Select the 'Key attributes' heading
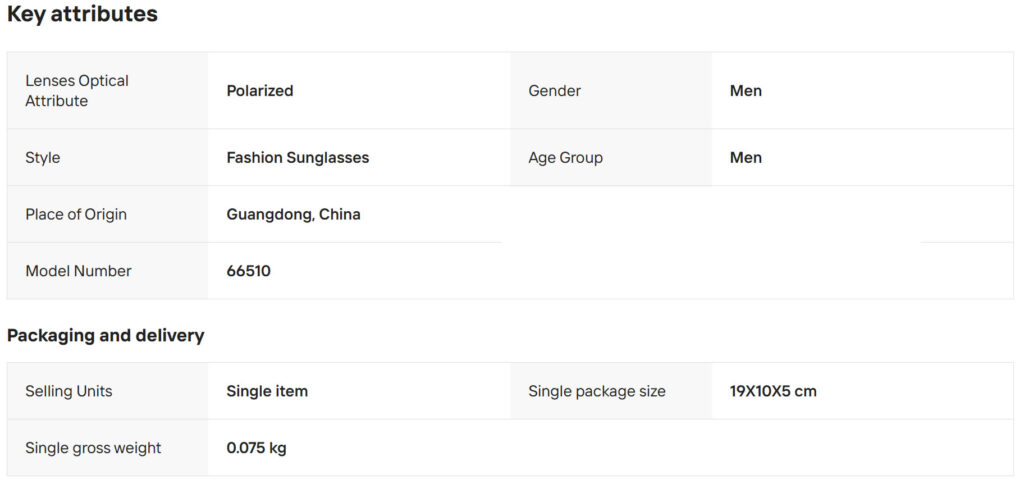This screenshot has width=1024, height=484. point(82,14)
